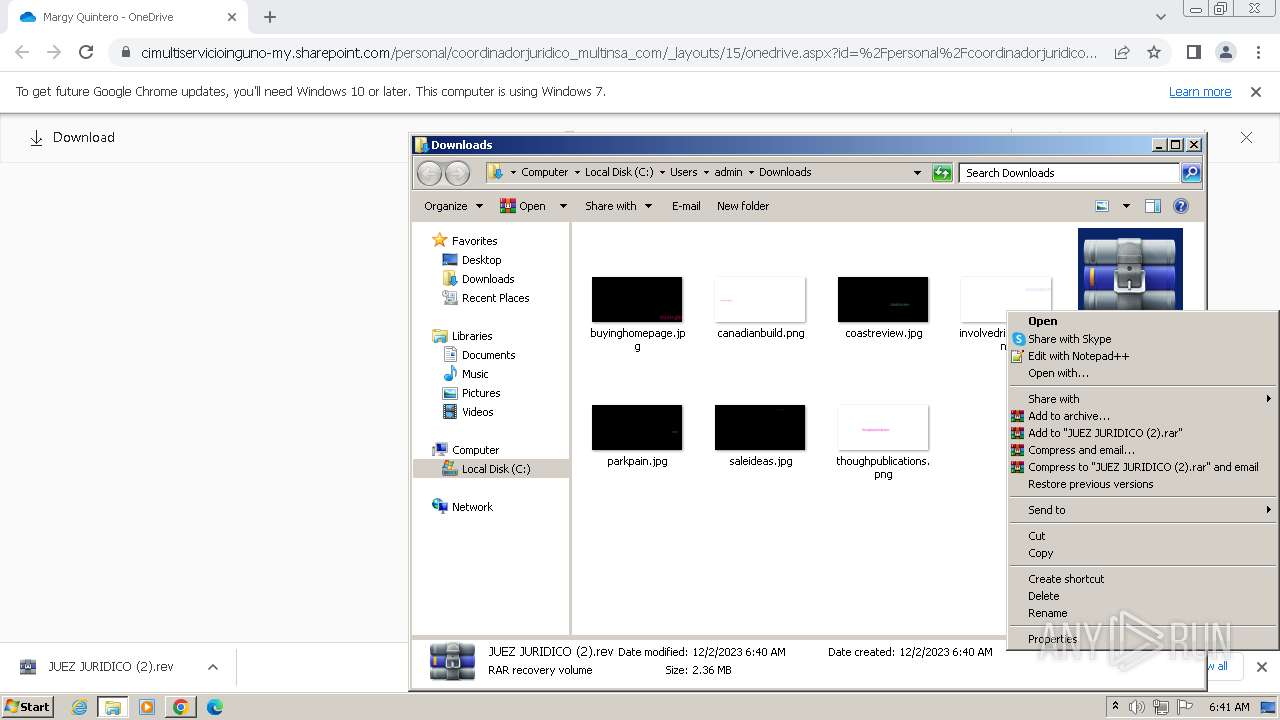Click Explorer forward navigation arrow

pos(457,173)
